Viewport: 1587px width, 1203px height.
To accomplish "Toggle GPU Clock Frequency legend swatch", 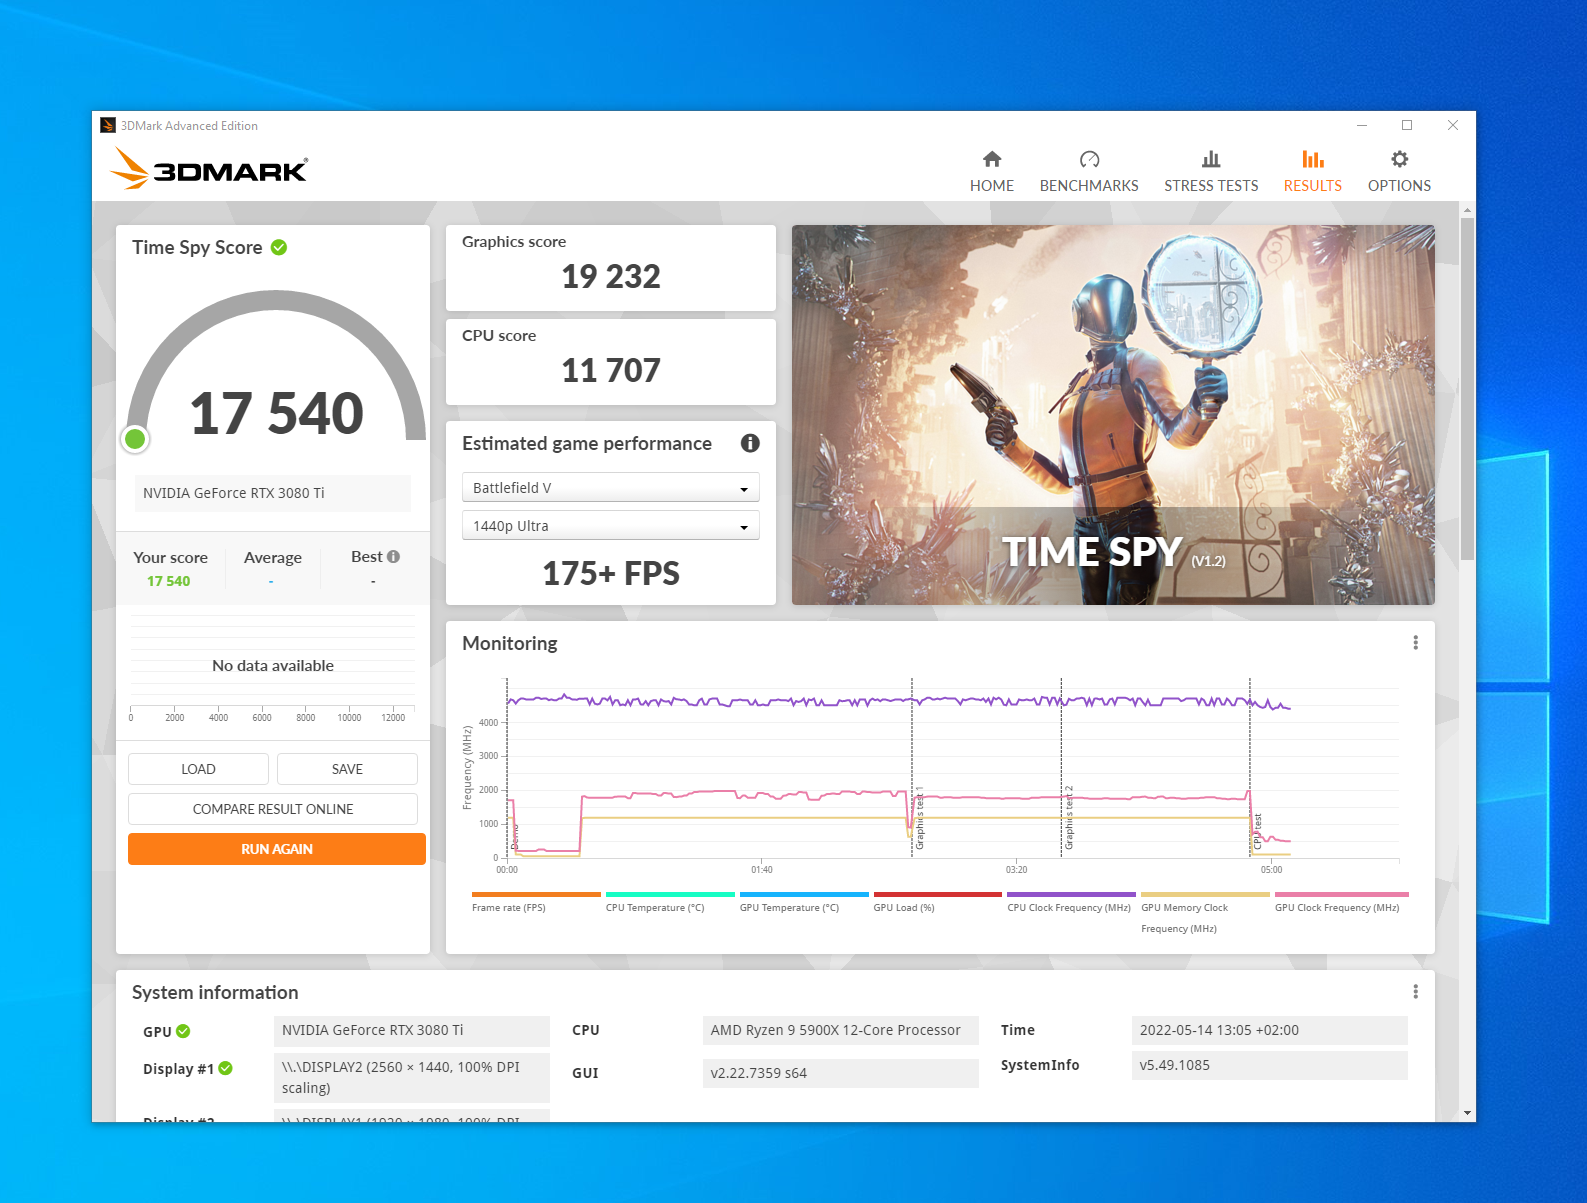I will (1342, 895).
